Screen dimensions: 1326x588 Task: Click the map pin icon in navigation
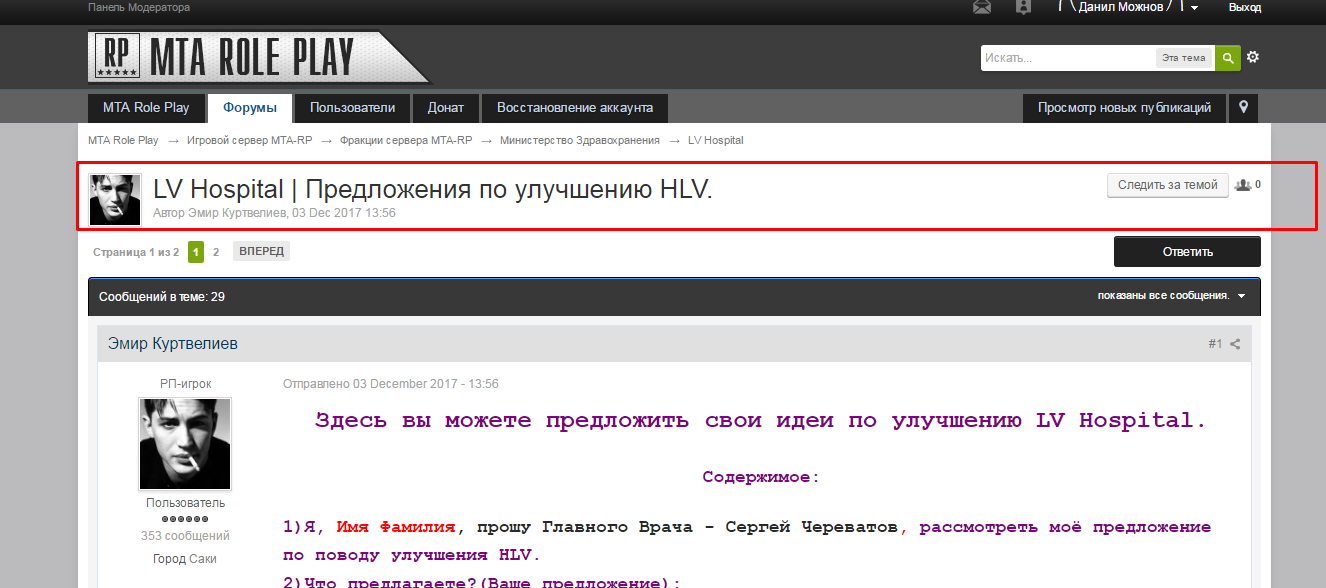[x=1243, y=108]
